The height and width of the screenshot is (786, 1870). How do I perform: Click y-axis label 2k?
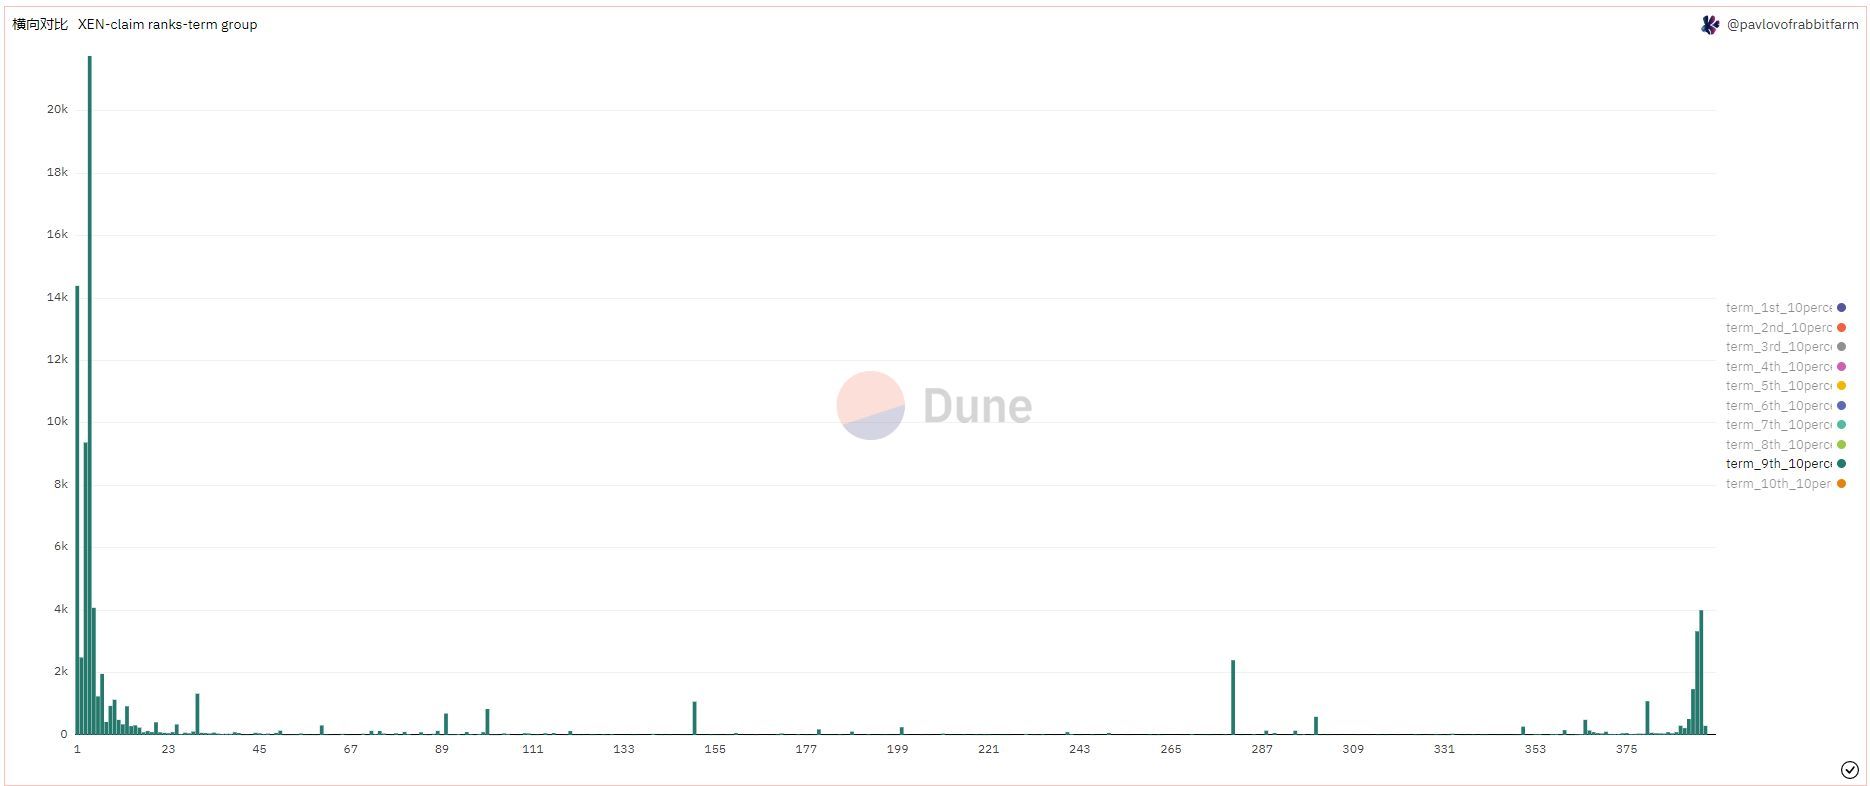60,671
